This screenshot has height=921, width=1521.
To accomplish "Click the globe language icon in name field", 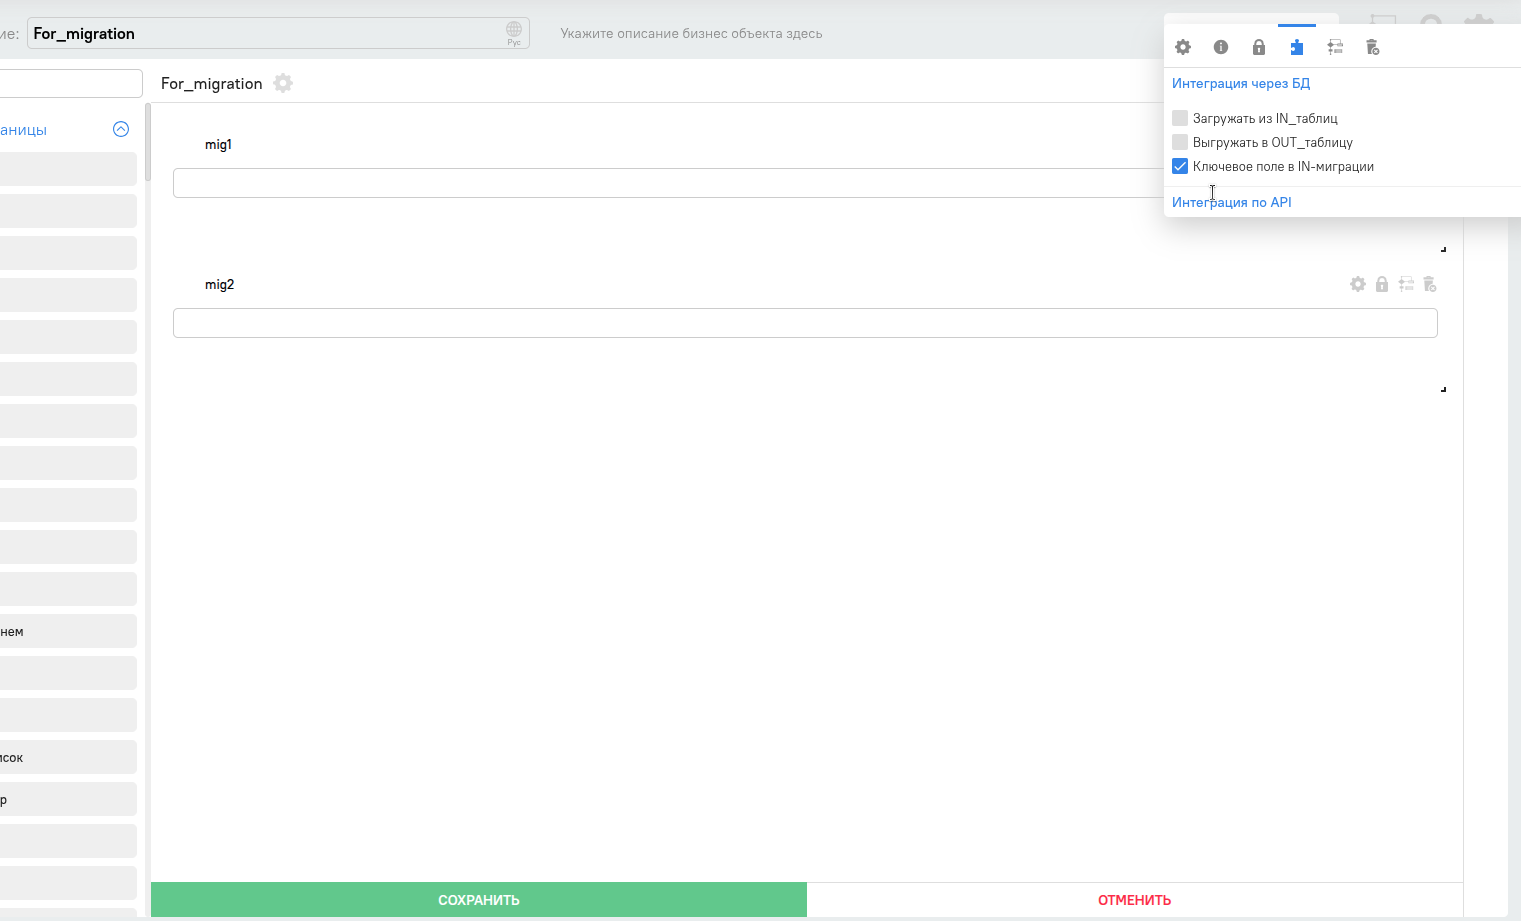I will coord(514,31).
